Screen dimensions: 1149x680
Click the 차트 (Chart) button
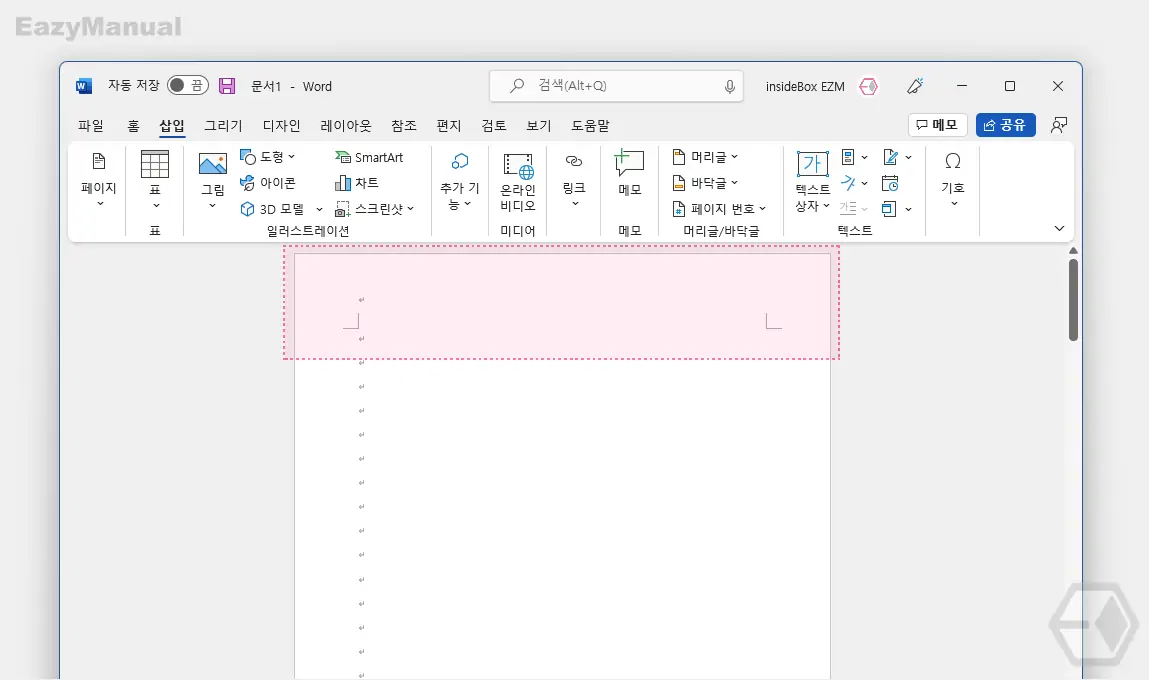click(x=357, y=182)
